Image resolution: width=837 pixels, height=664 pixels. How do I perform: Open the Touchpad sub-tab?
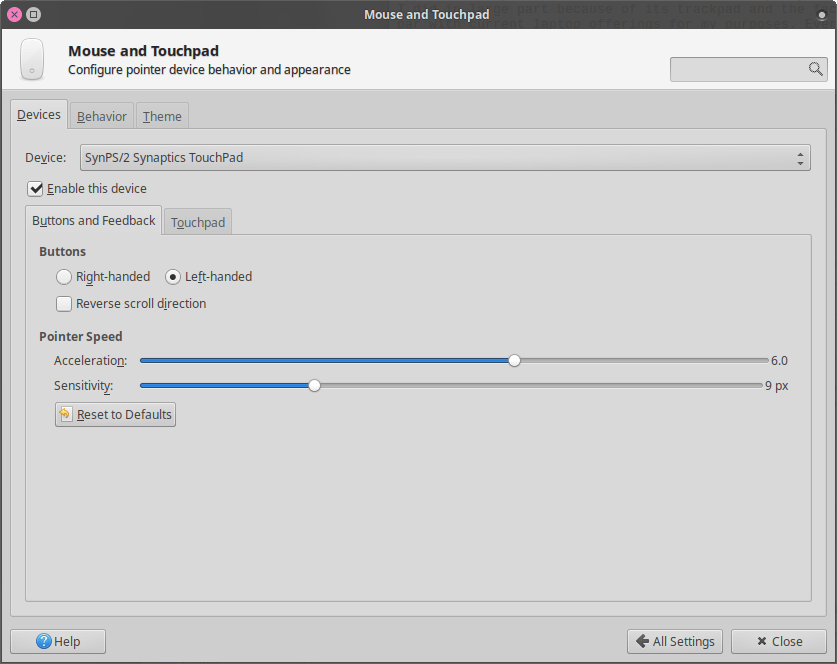pos(198,222)
